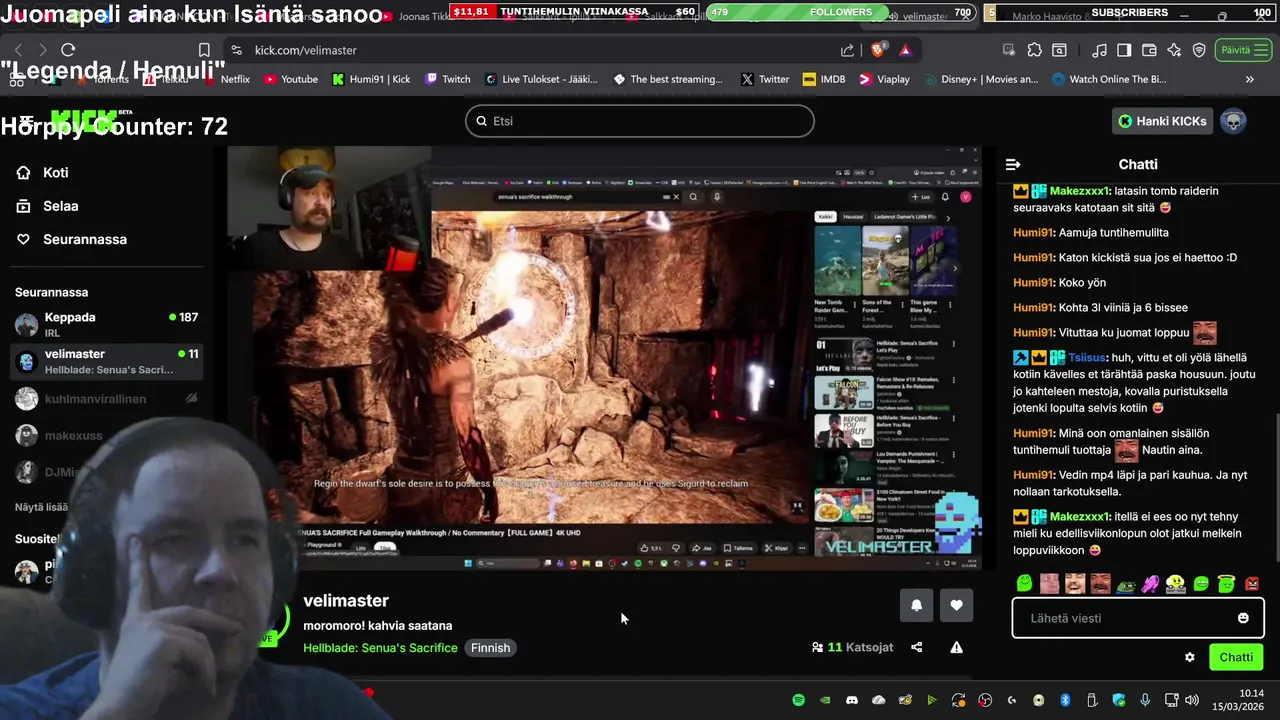Insert the green smiley blob emote
The image size is (1280, 720).
pyautogui.click(x=1025, y=583)
